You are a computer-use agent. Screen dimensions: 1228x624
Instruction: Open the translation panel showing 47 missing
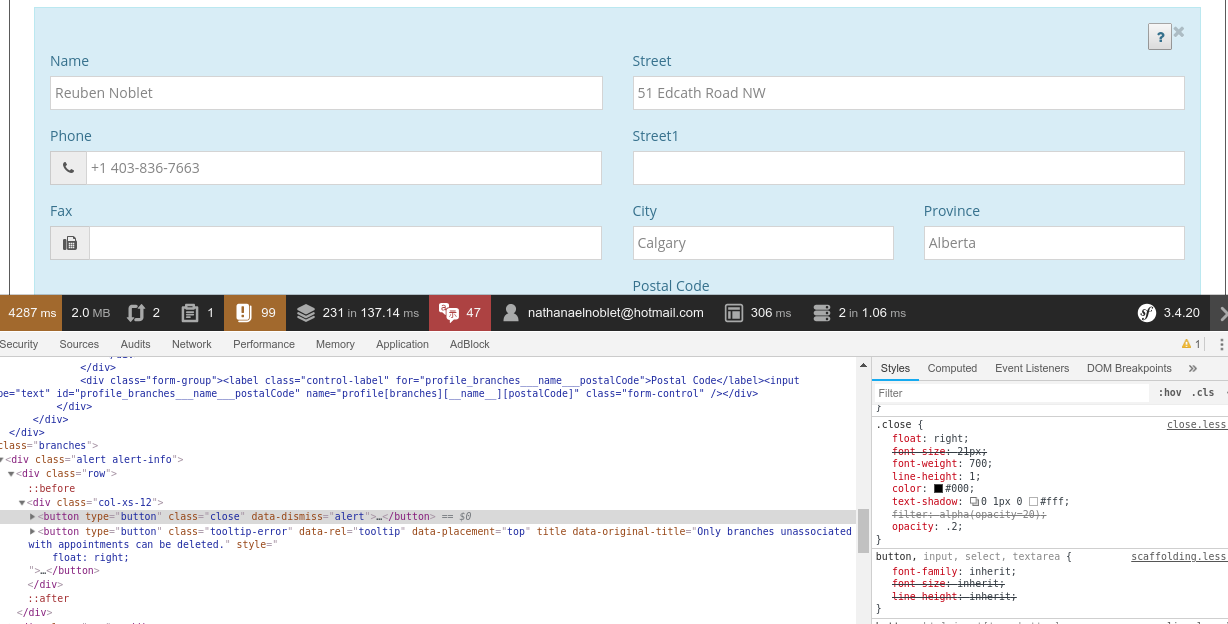460,313
